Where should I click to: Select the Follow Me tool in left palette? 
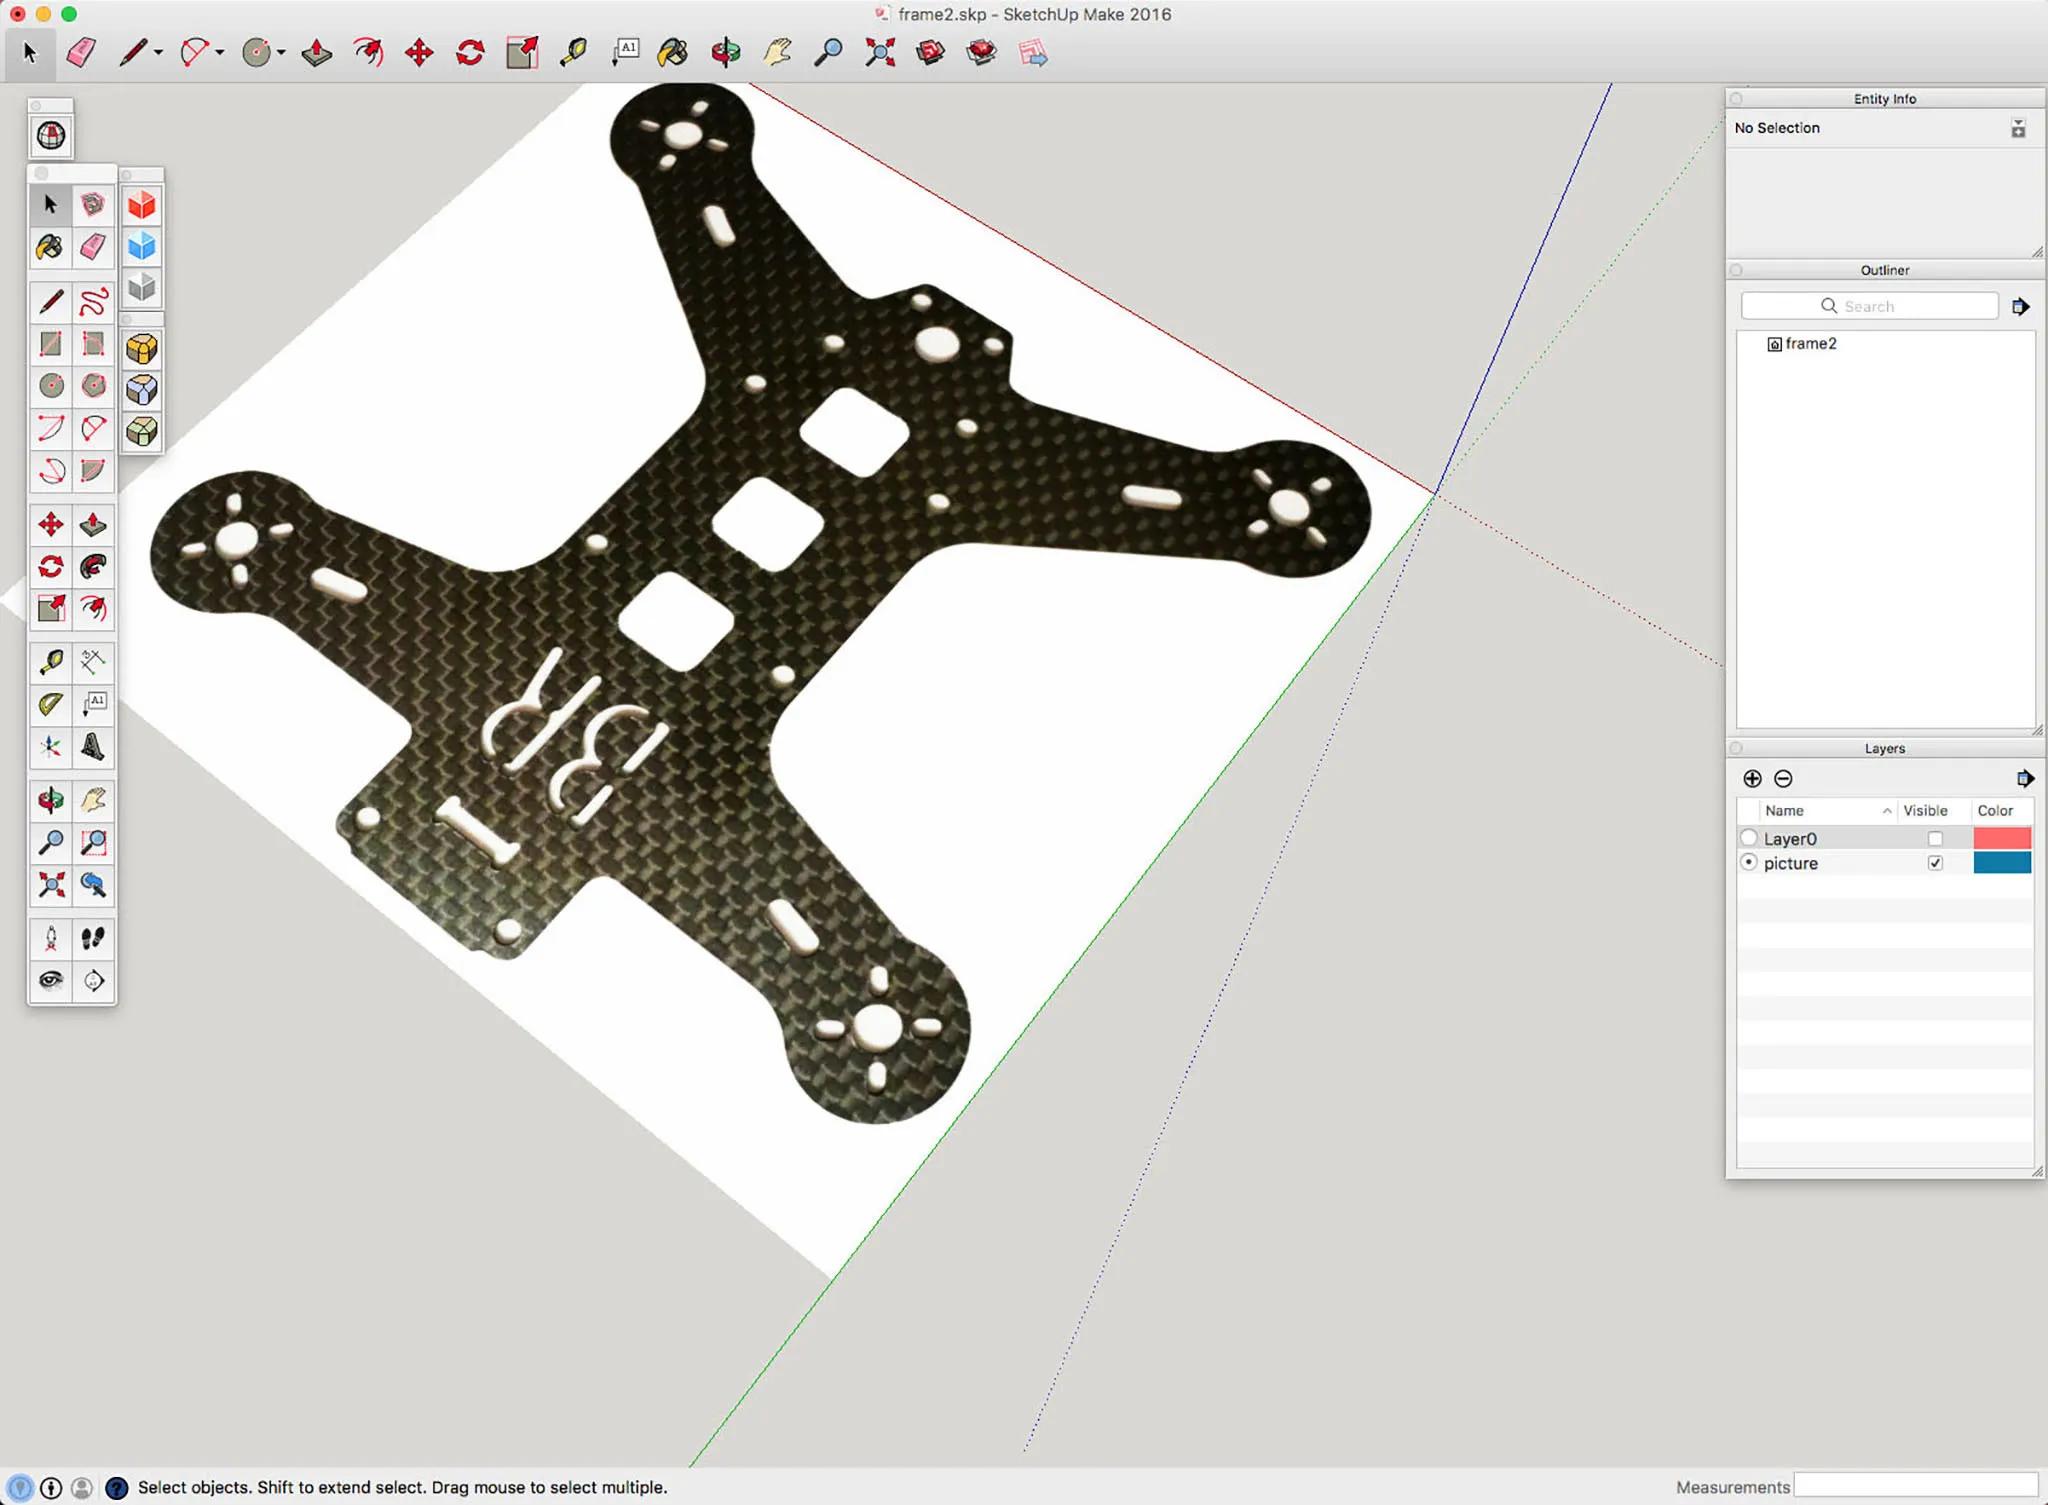pos(93,567)
